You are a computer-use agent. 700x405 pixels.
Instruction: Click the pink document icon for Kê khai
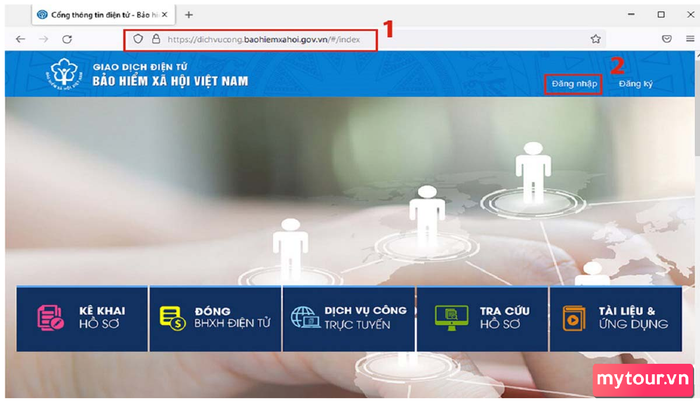point(50,317)
